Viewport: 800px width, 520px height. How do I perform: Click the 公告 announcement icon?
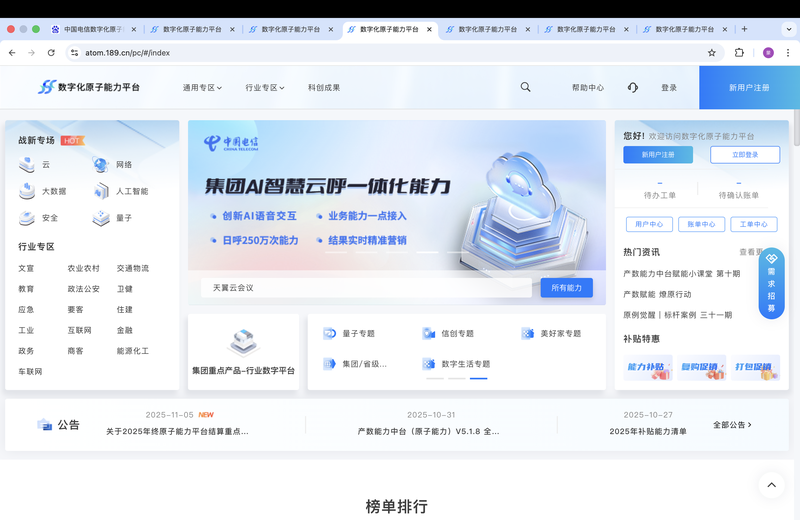coord(44,425)
